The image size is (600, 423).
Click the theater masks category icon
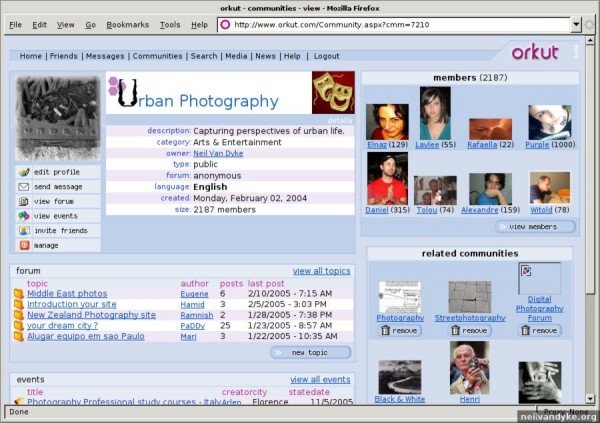(x=333, y=93)
